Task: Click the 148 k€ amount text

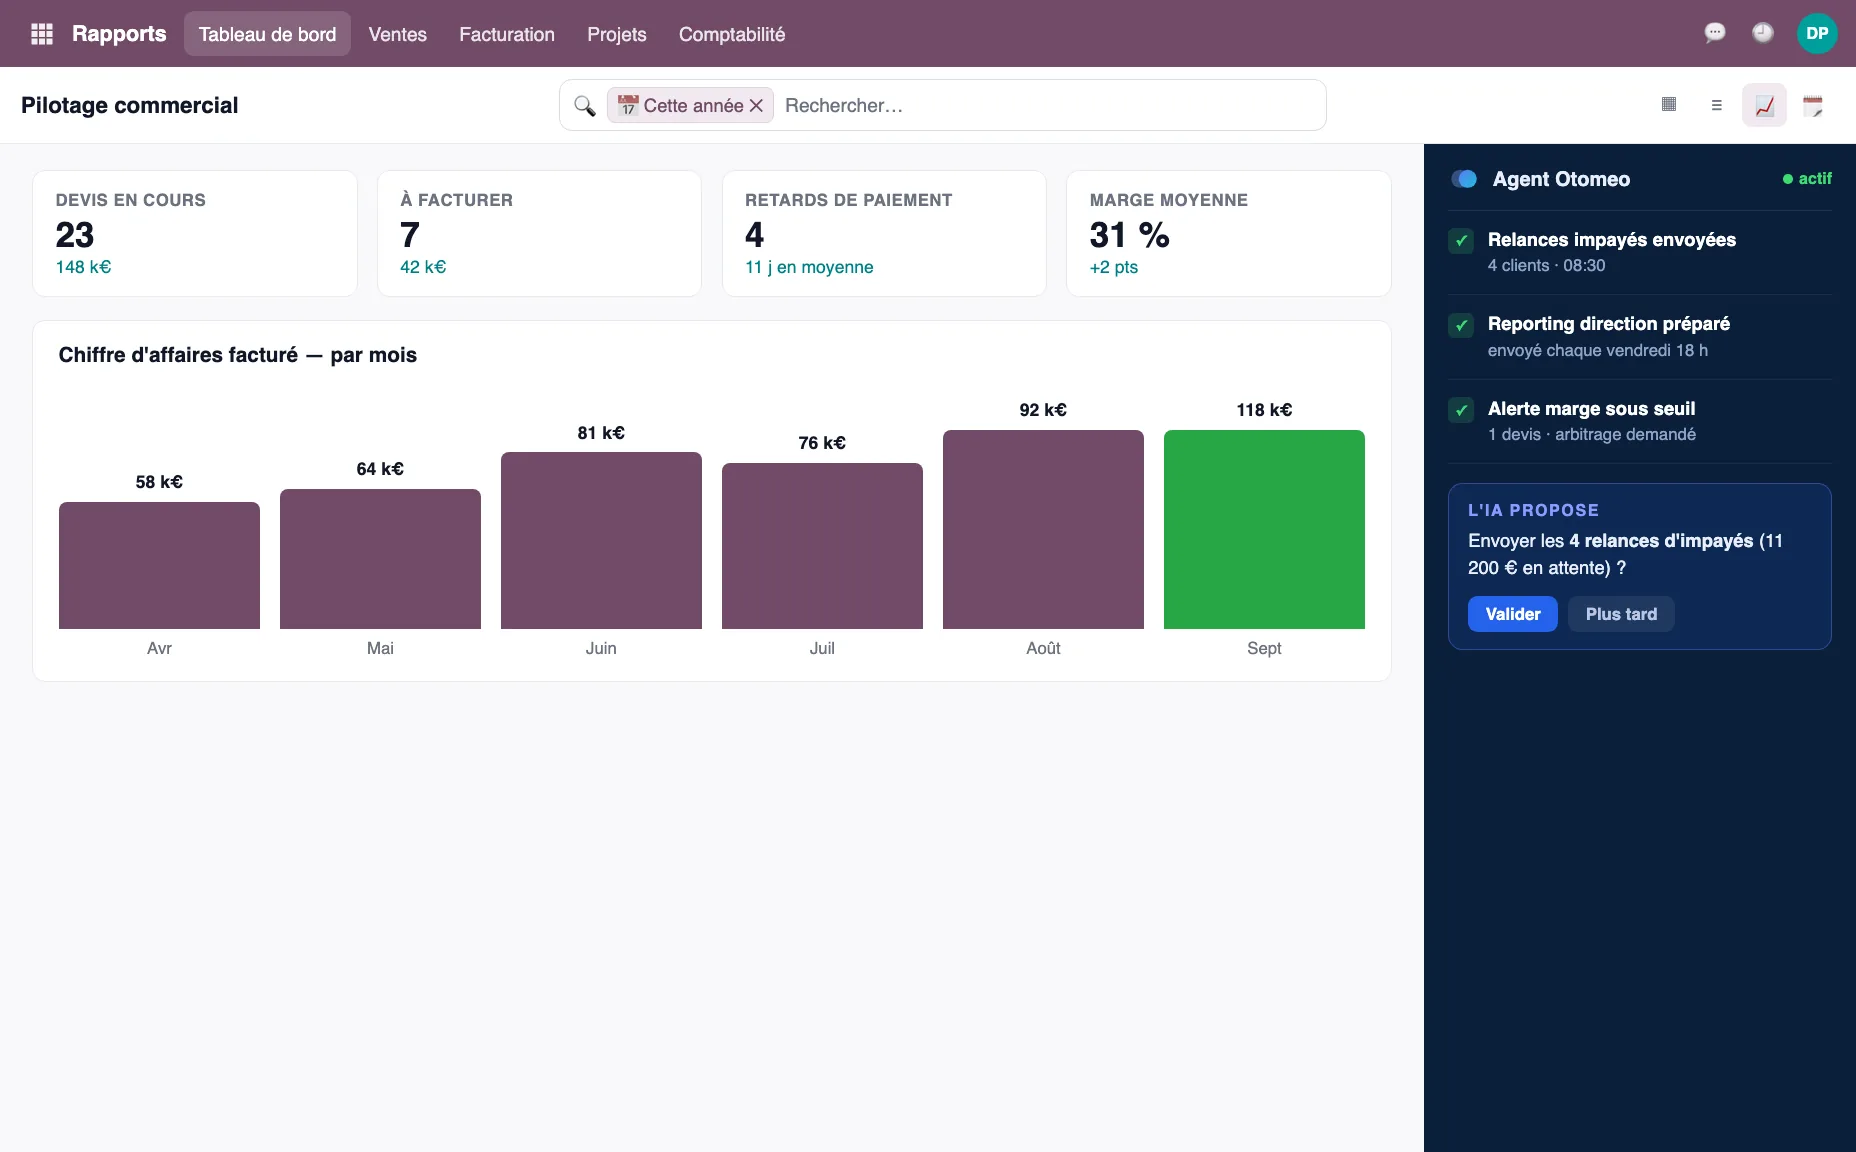Action: [84, 267]
